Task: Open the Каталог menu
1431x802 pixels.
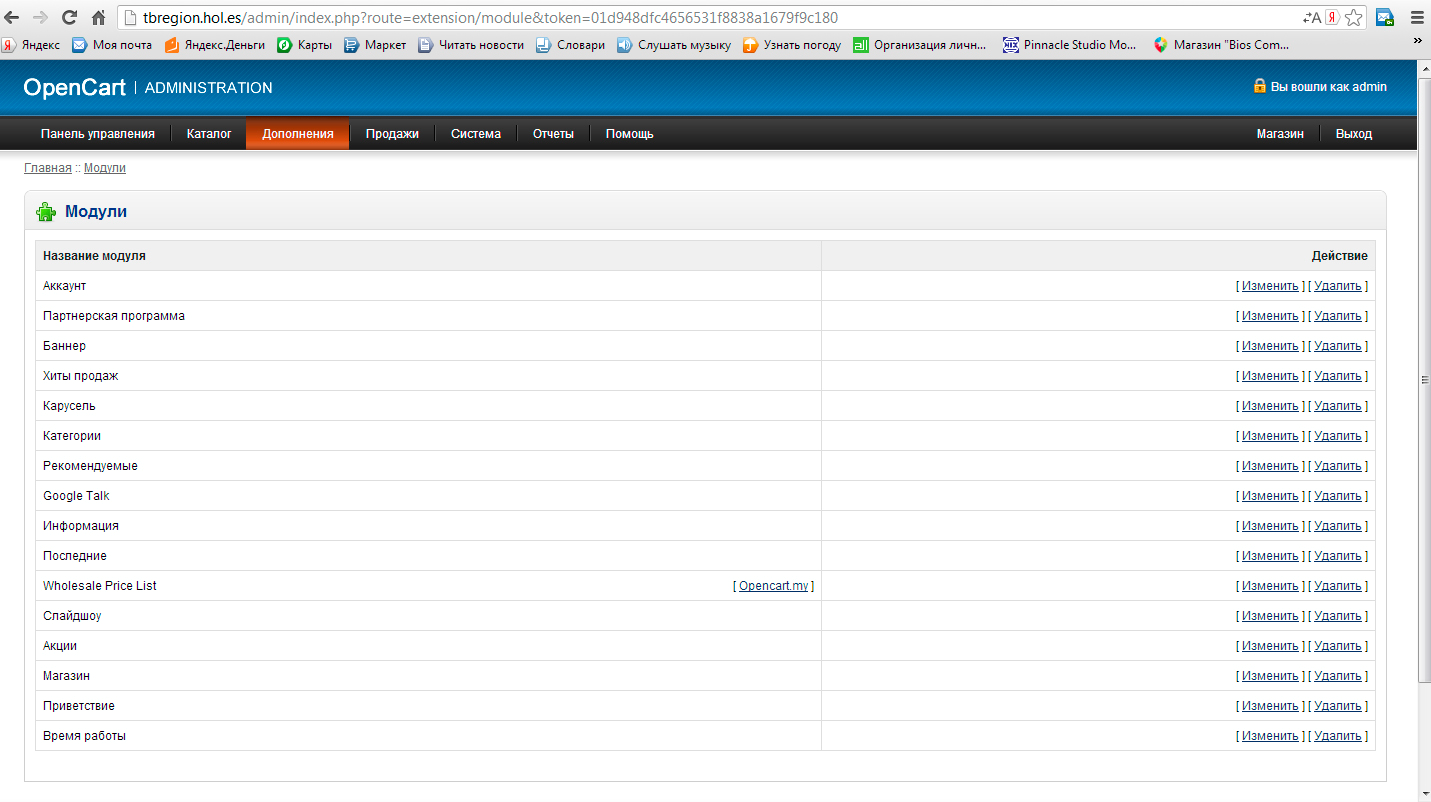Action: [209, 134]
